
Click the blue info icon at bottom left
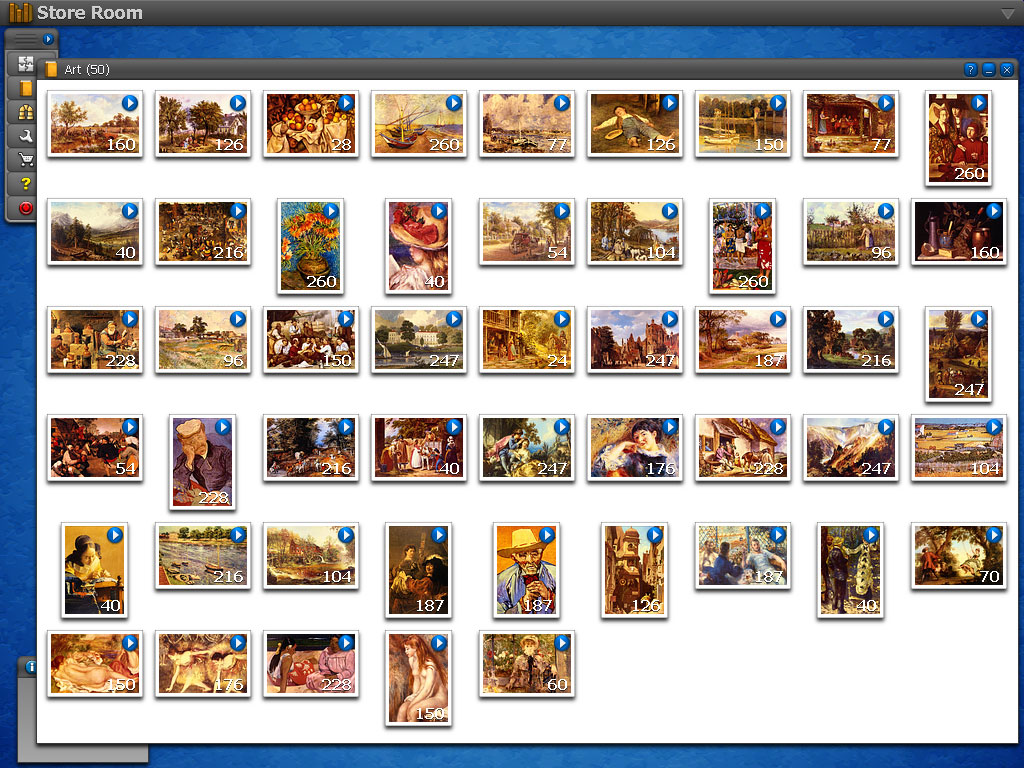(x=31, y=667)
